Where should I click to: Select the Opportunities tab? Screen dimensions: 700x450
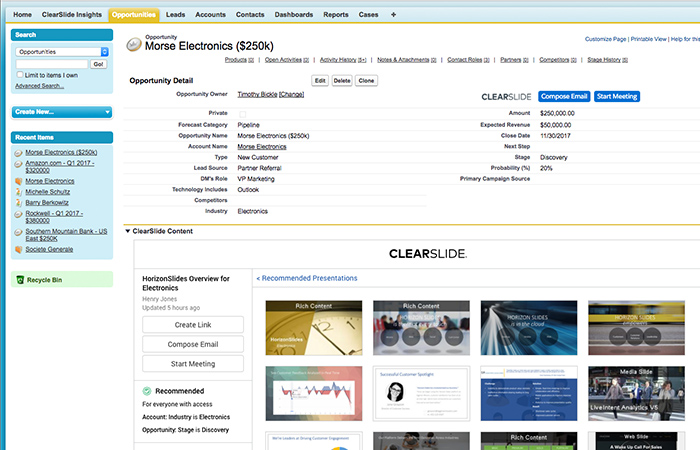[134, 15]
